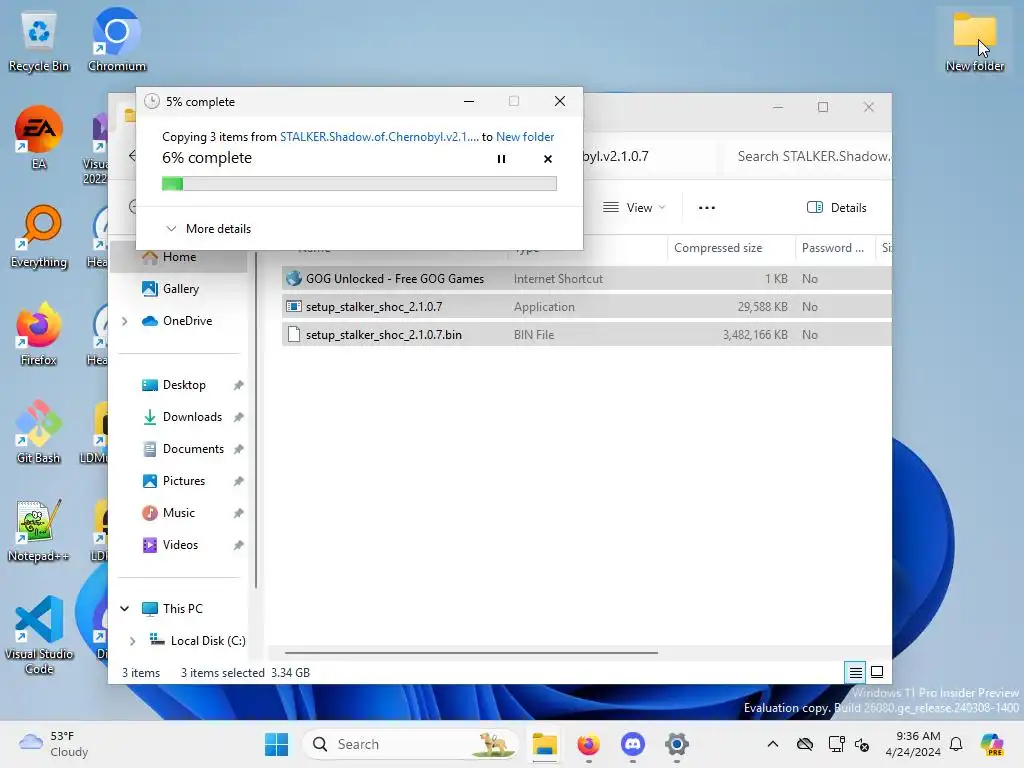Screen dimensions: 1024x768
Task: Sort by Password column header
Action: pyautogui.click(x=833, y=248)
